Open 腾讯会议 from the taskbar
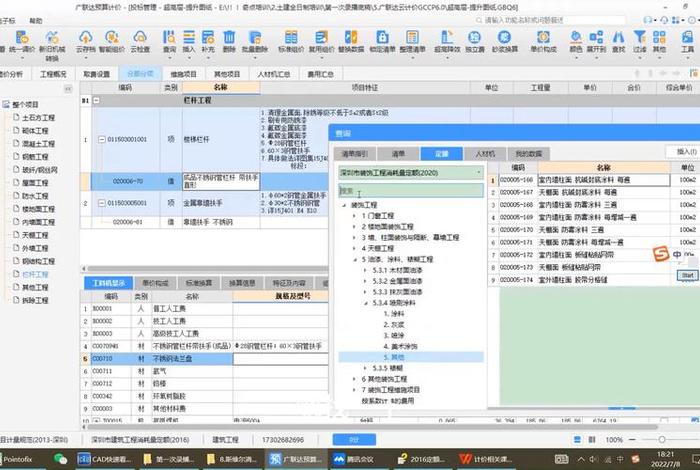Screen dimensions: 700x470 click(353, 459)
